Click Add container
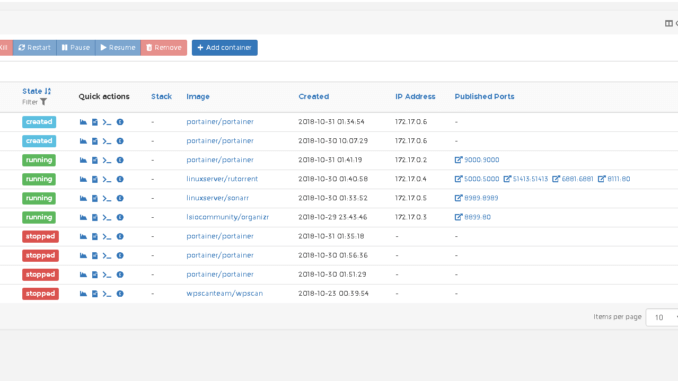 pos(224,48)
